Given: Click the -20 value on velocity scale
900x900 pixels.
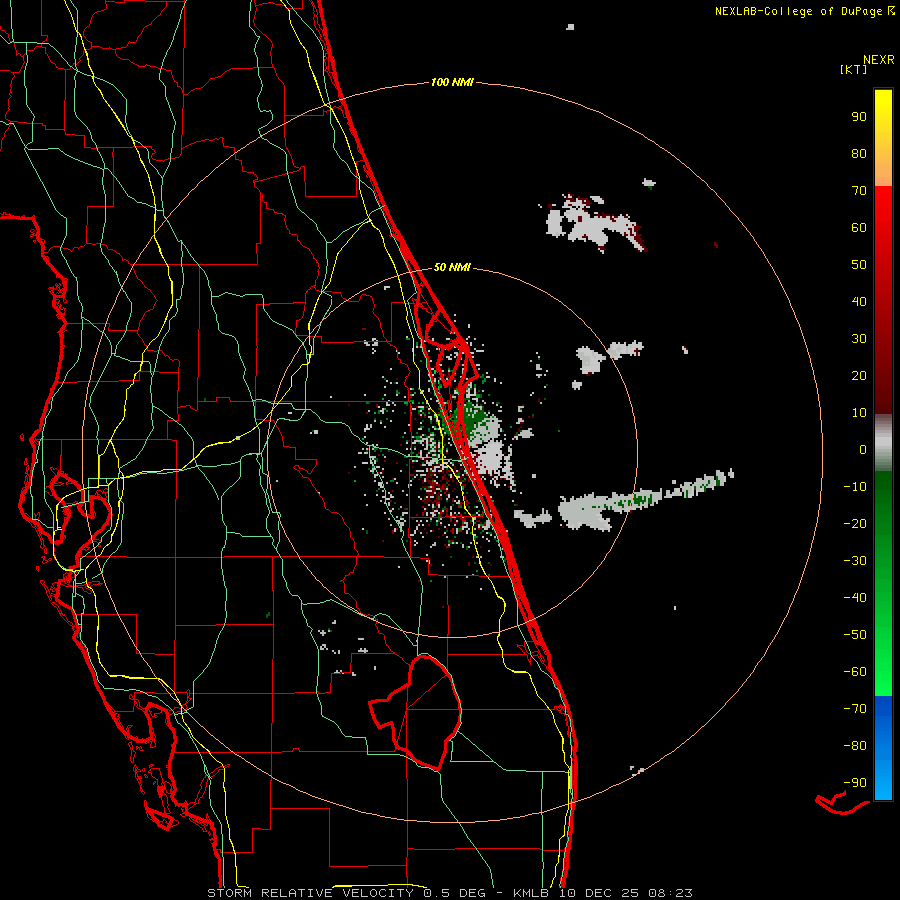Looking at the screenshot, I should pos(855,523).
